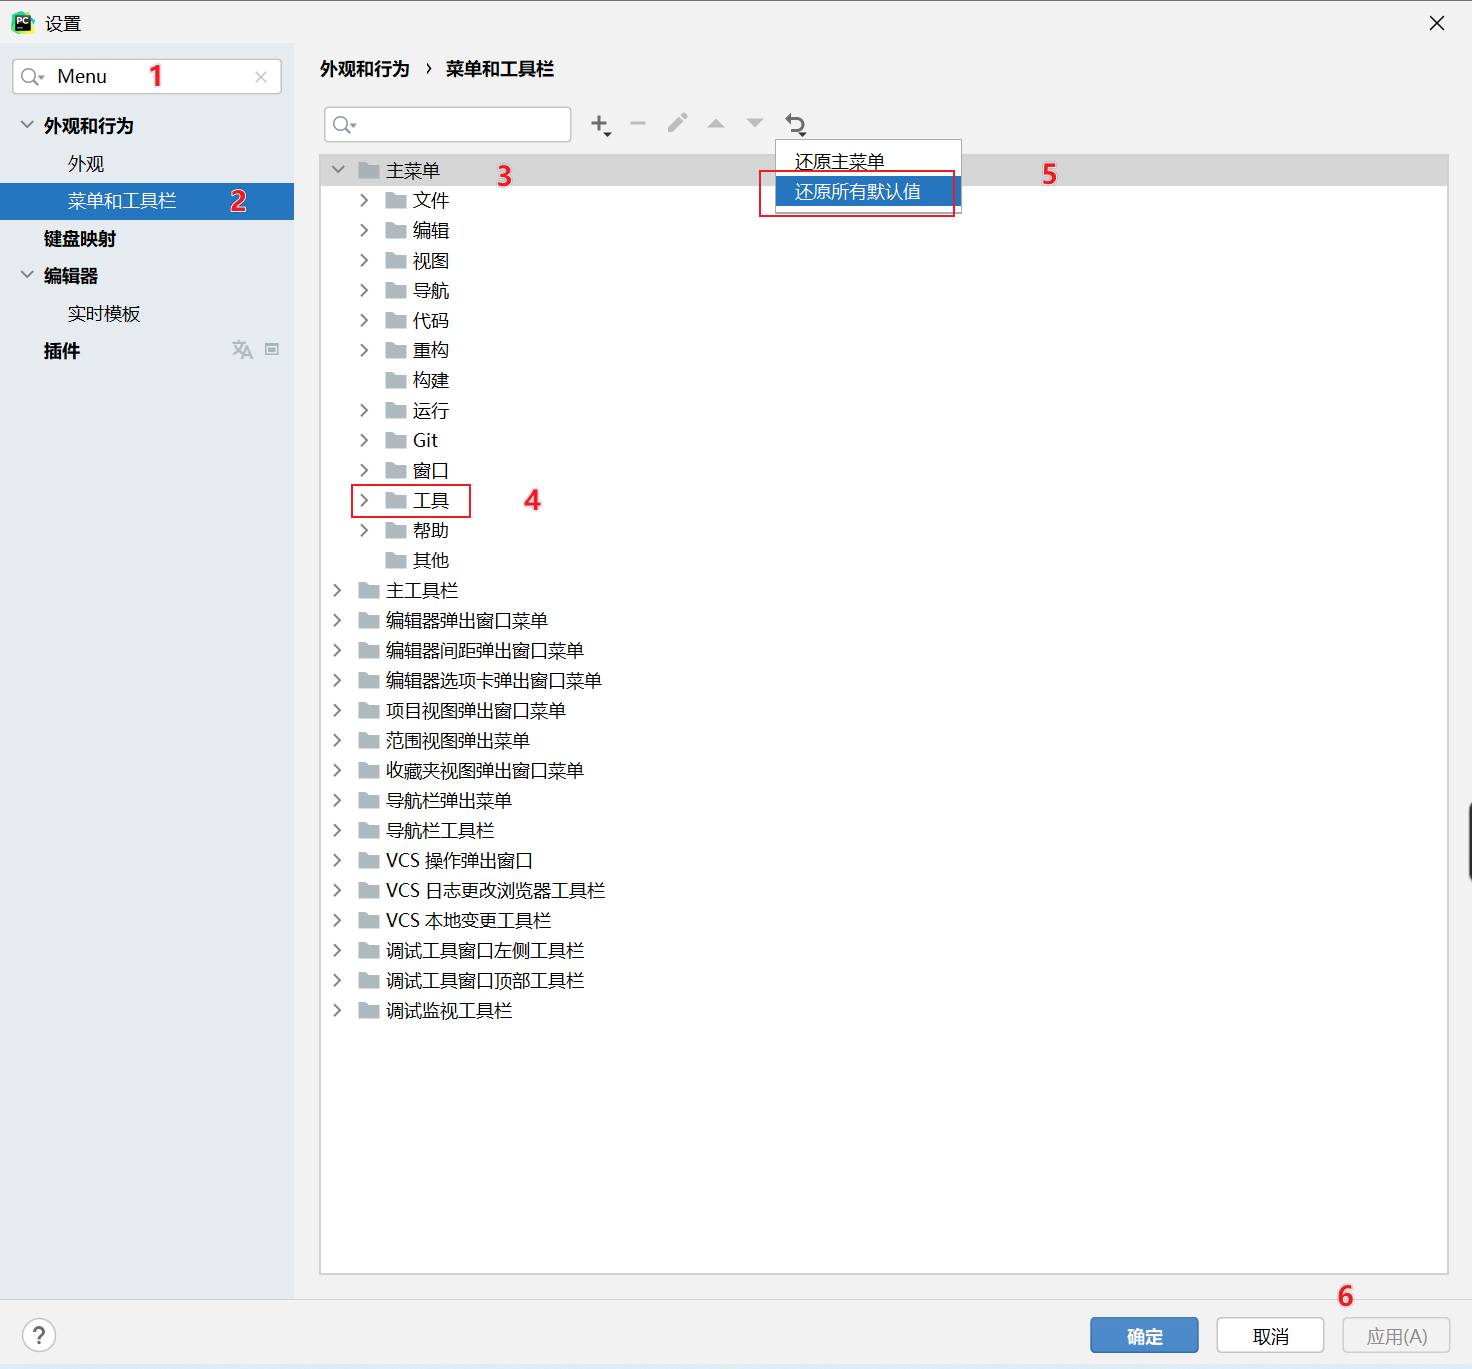Viewport: 1472px width, 1369px height.
Task: Collapse the 主菜单 tree node
Action: [338, 170]
